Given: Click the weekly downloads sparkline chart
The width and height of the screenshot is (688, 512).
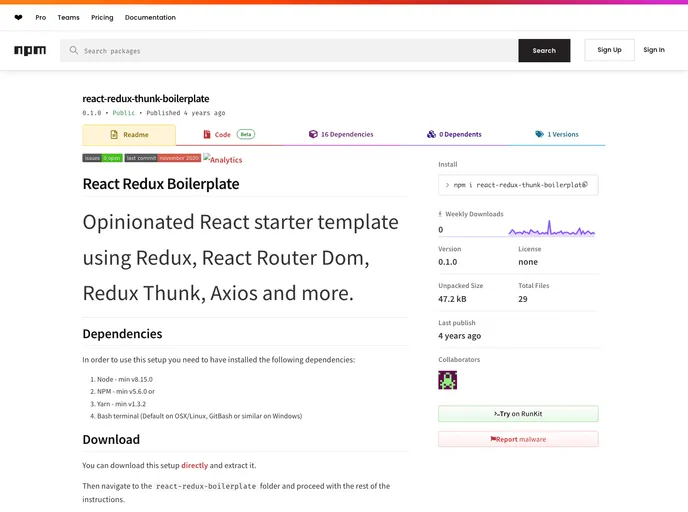Looking at the screenshot, I should coord(552,228).
